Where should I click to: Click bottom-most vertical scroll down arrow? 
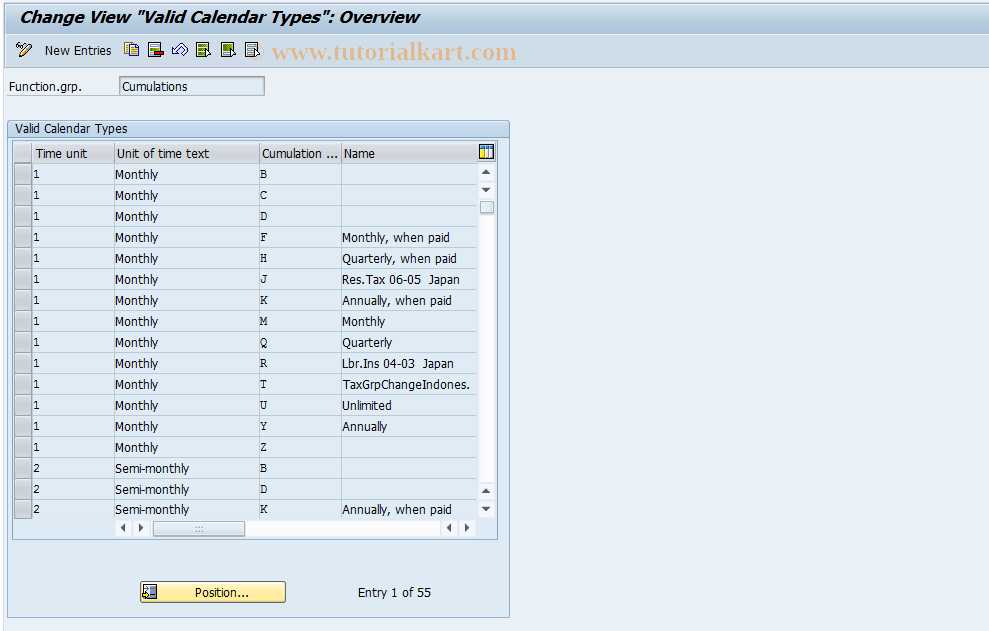point(486,509)
